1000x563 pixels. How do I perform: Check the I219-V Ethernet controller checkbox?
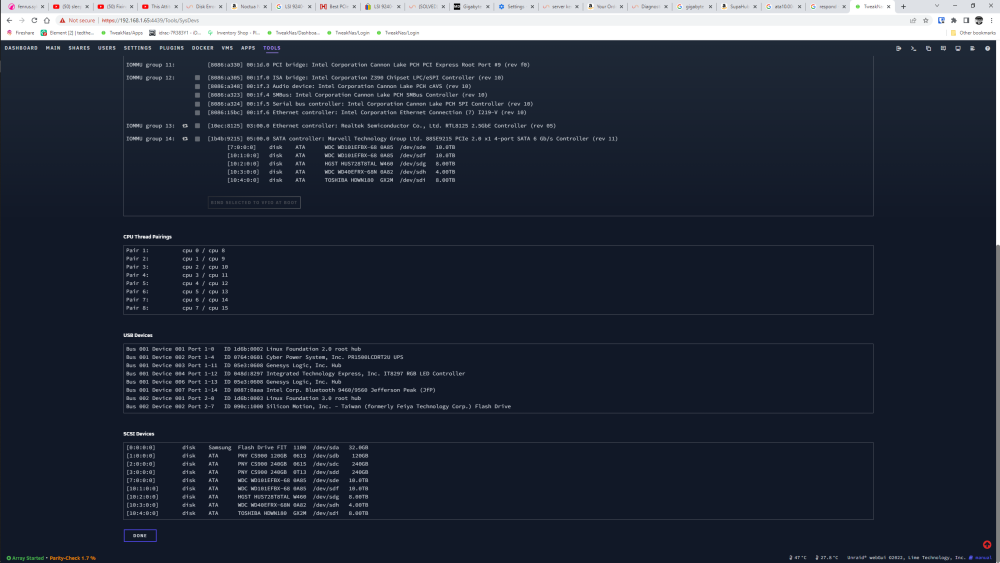(198, 112)
